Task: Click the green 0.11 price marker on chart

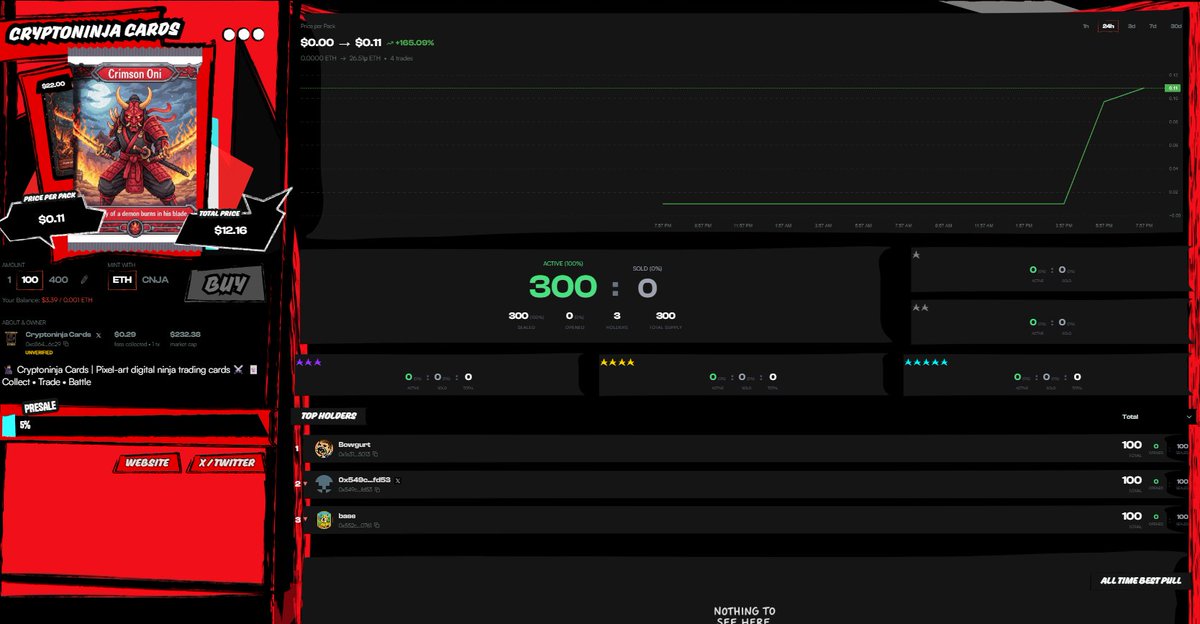Action: [x=1172, y=88]
